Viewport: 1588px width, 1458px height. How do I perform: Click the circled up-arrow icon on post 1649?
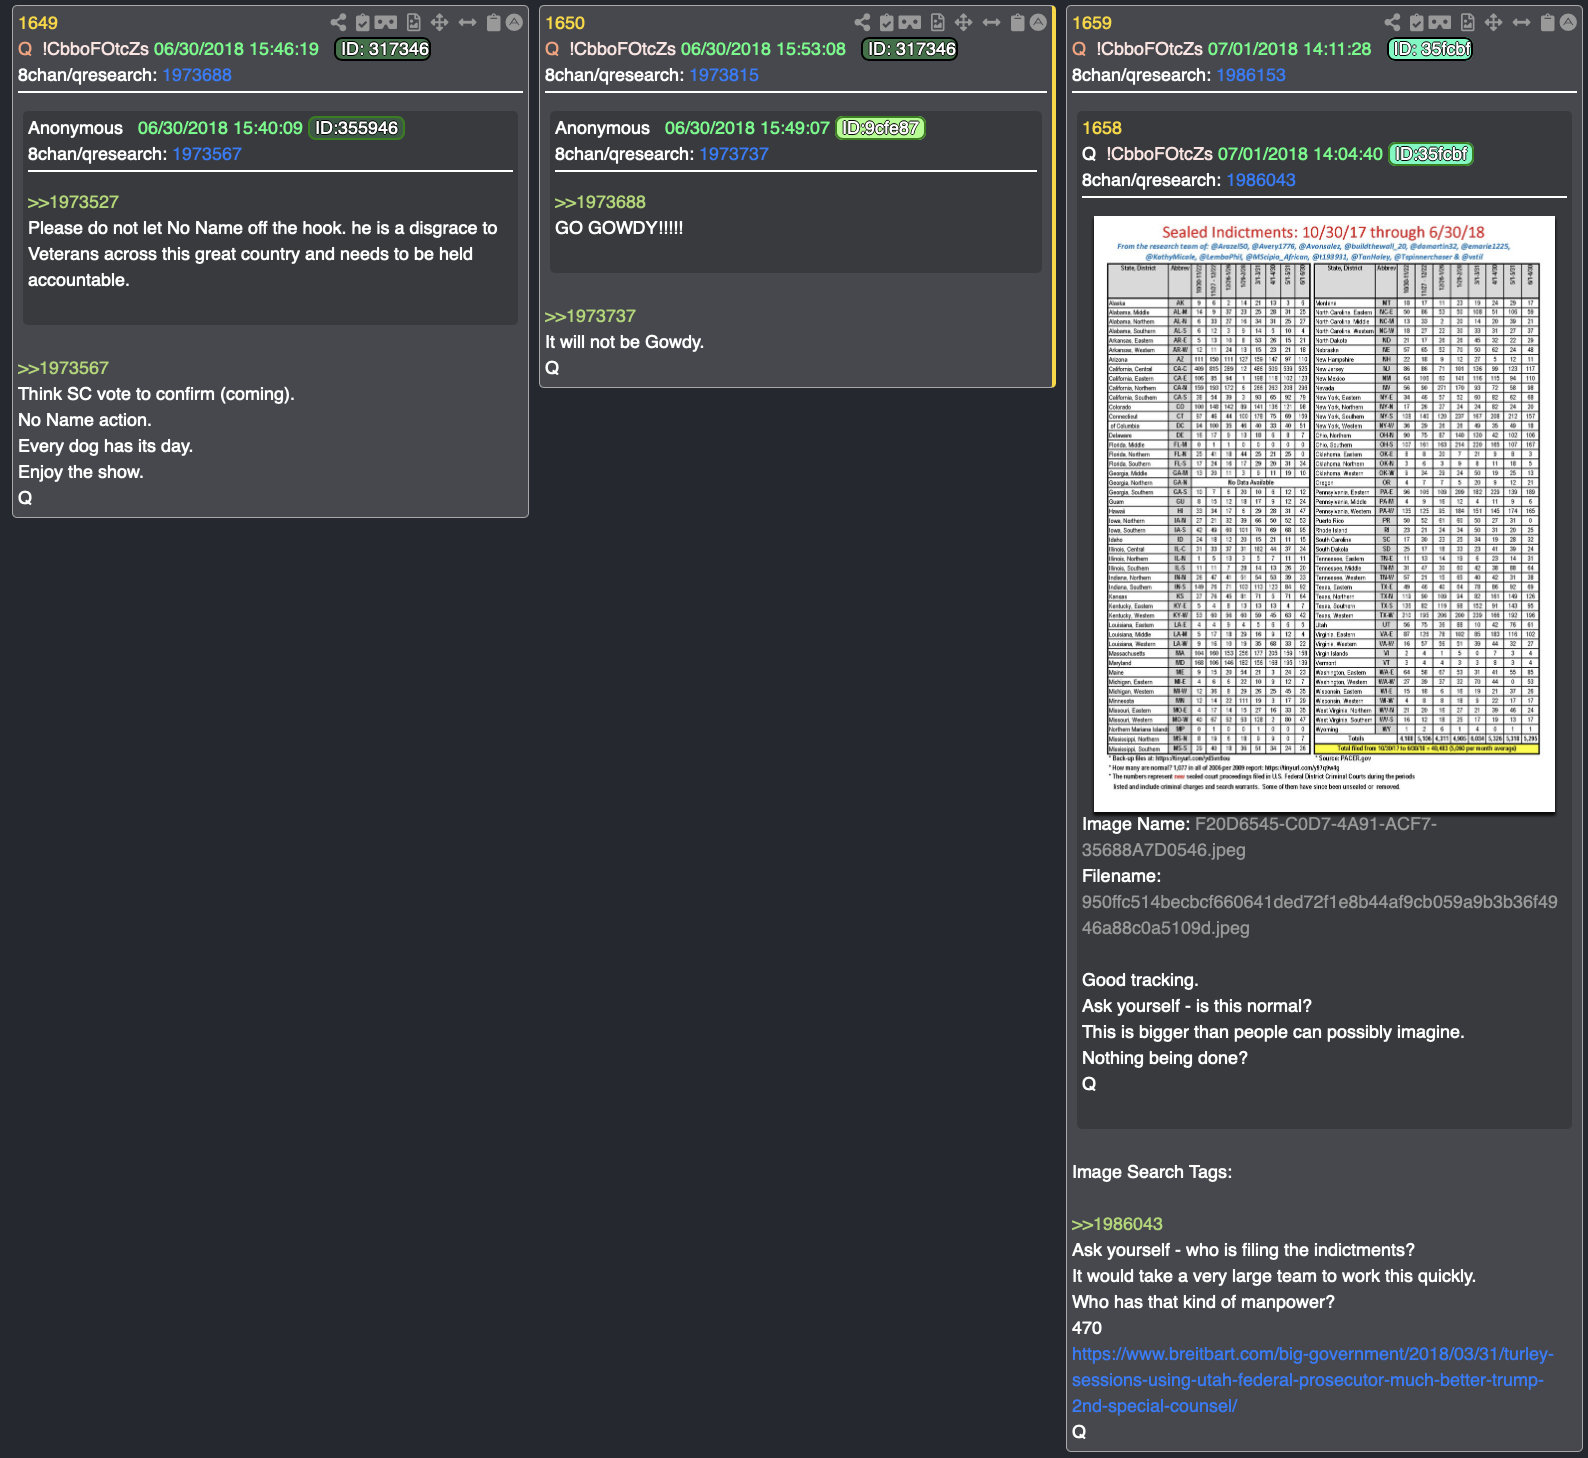[x=514, y=22]
